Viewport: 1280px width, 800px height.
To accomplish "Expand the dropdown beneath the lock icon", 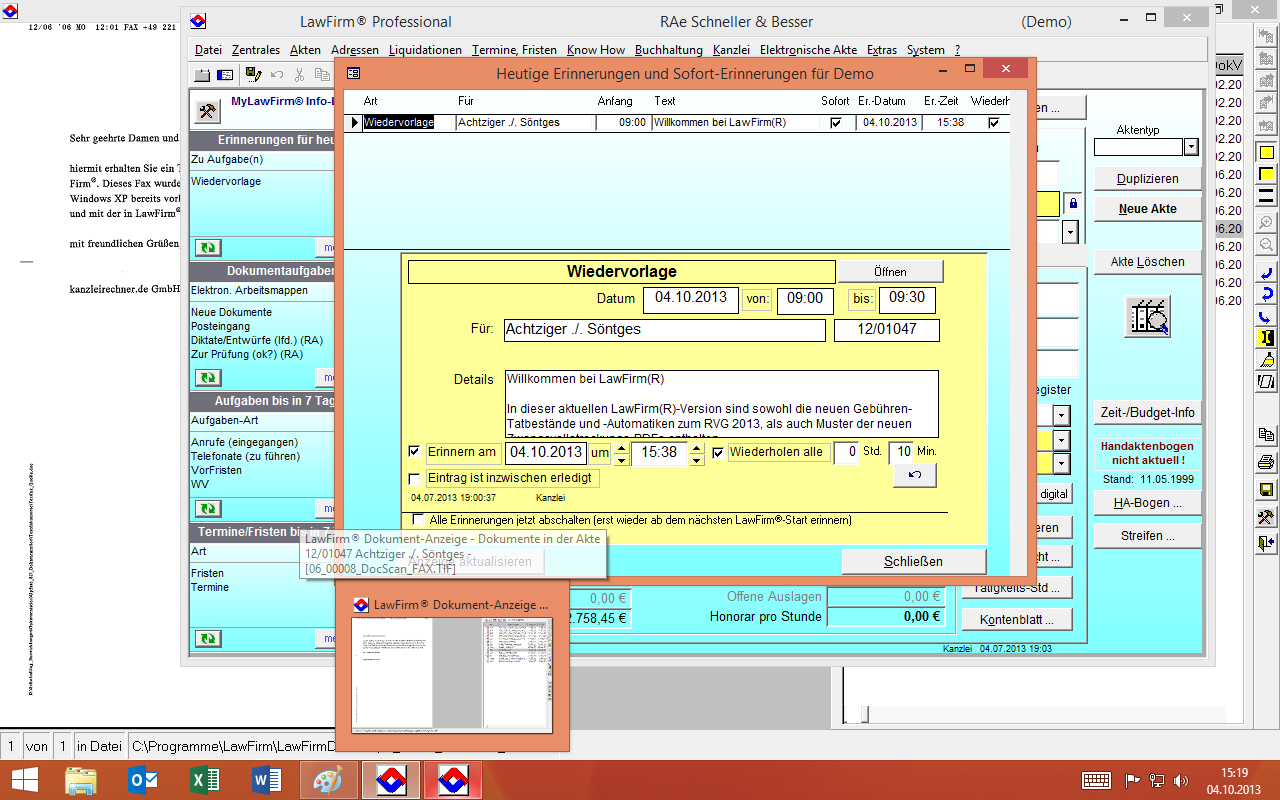I will tap(1069, 232).
